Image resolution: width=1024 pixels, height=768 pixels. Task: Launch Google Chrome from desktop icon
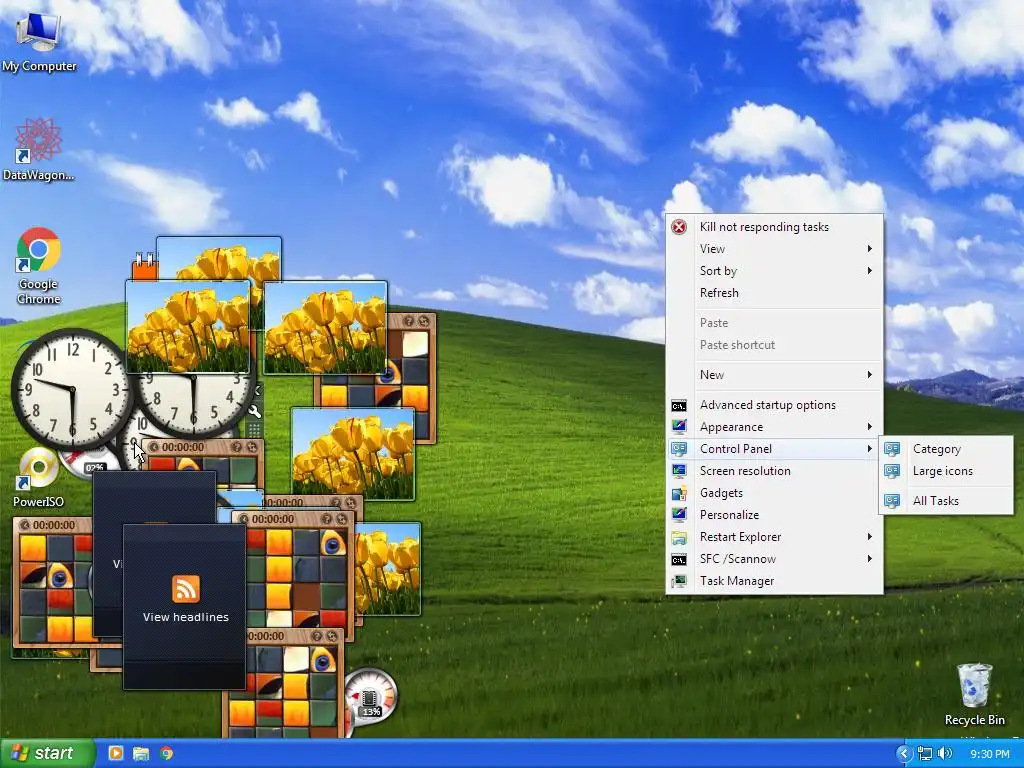pyautogui.click(x=38, y=264)
